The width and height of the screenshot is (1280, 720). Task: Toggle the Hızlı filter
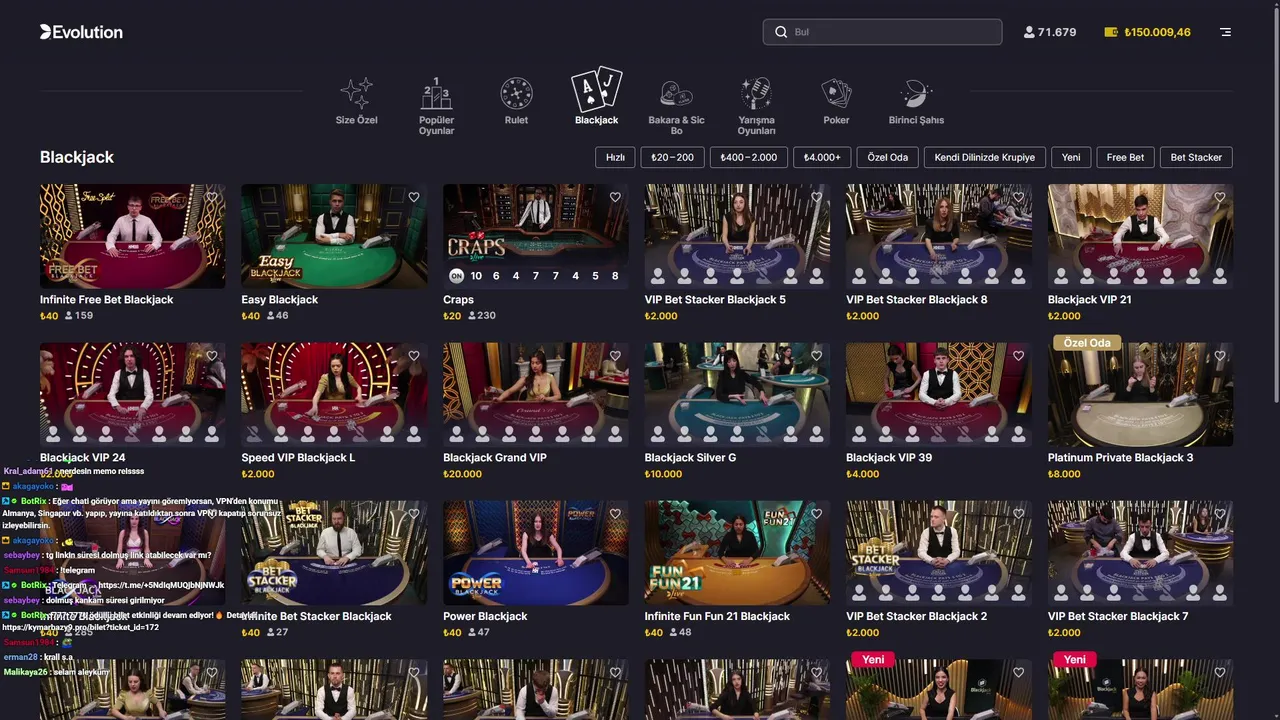click(615, 157)
